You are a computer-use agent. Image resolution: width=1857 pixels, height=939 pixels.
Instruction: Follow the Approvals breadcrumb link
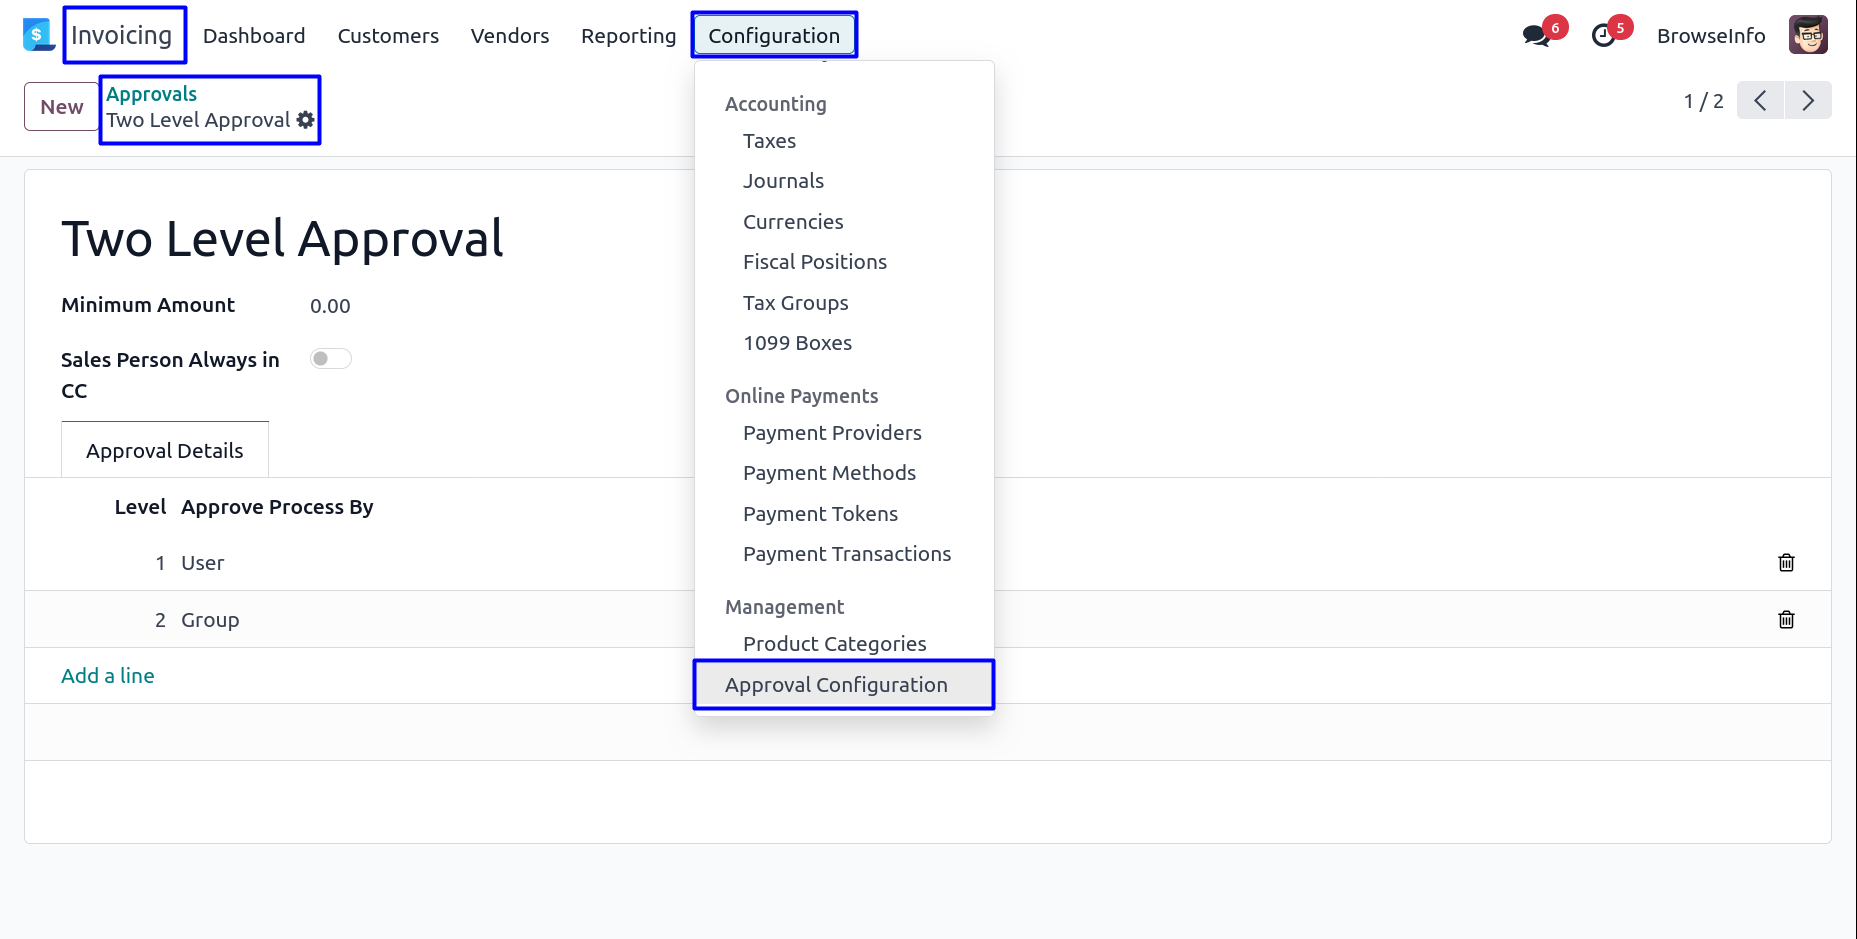point(152,94)
